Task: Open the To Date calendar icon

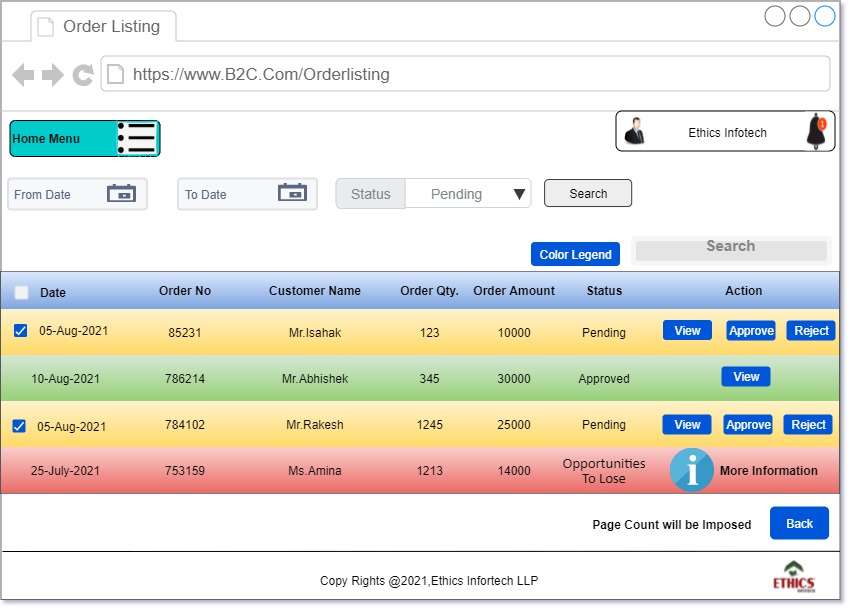Action: (292, 194)
